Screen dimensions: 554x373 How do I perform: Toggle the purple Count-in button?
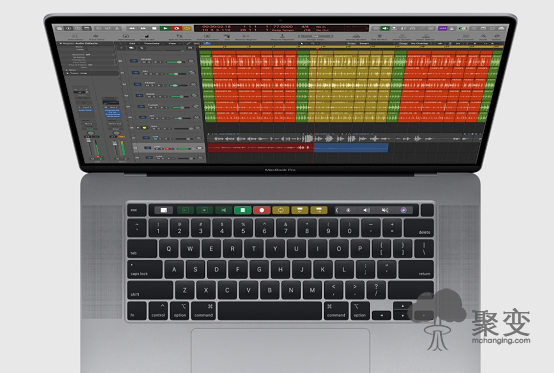tap(443, 28)
